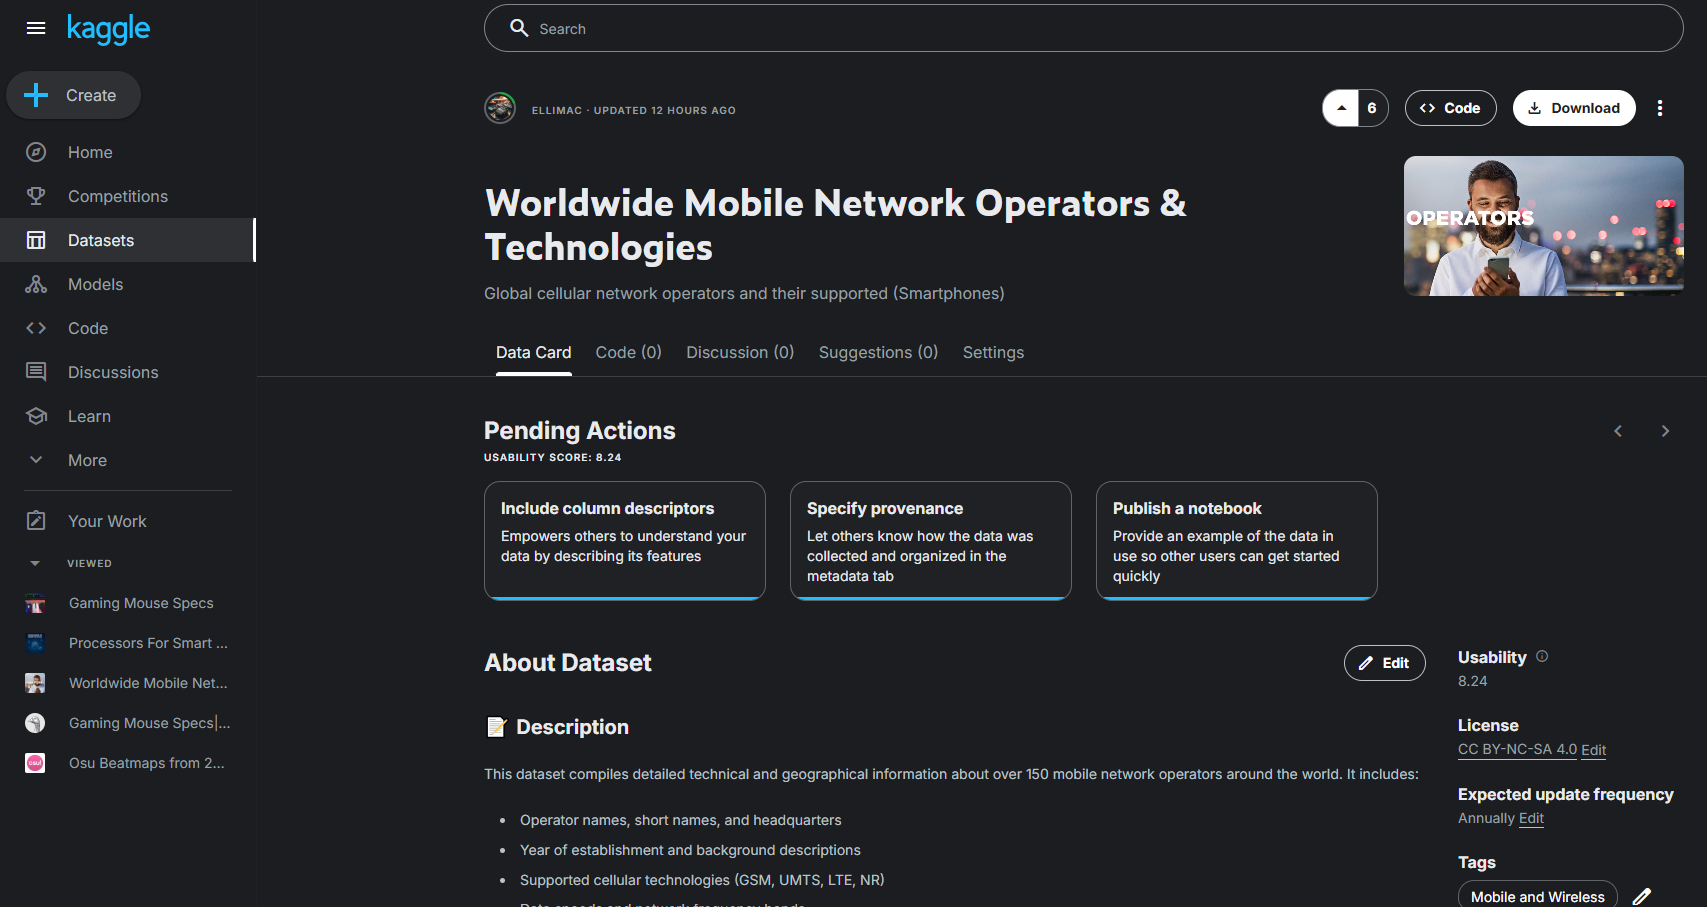Open Models in the sidebar

pyautogui.click(x=128, y=284)
